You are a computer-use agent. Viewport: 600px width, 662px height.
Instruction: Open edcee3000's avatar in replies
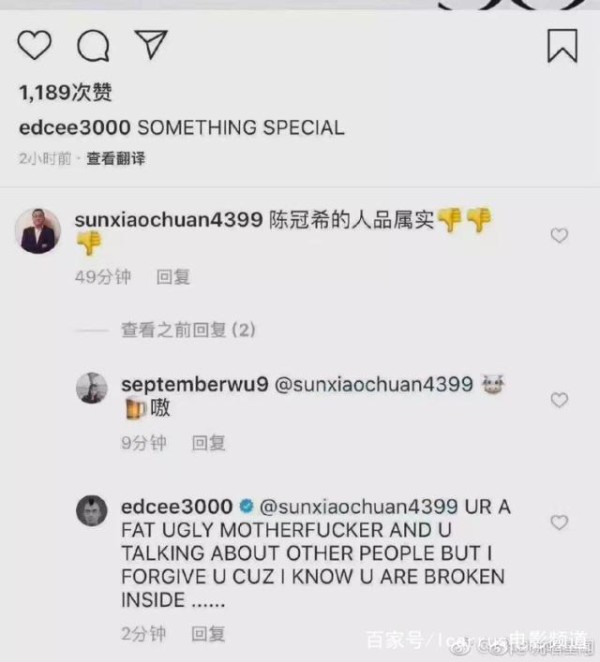tap(92, 511)
